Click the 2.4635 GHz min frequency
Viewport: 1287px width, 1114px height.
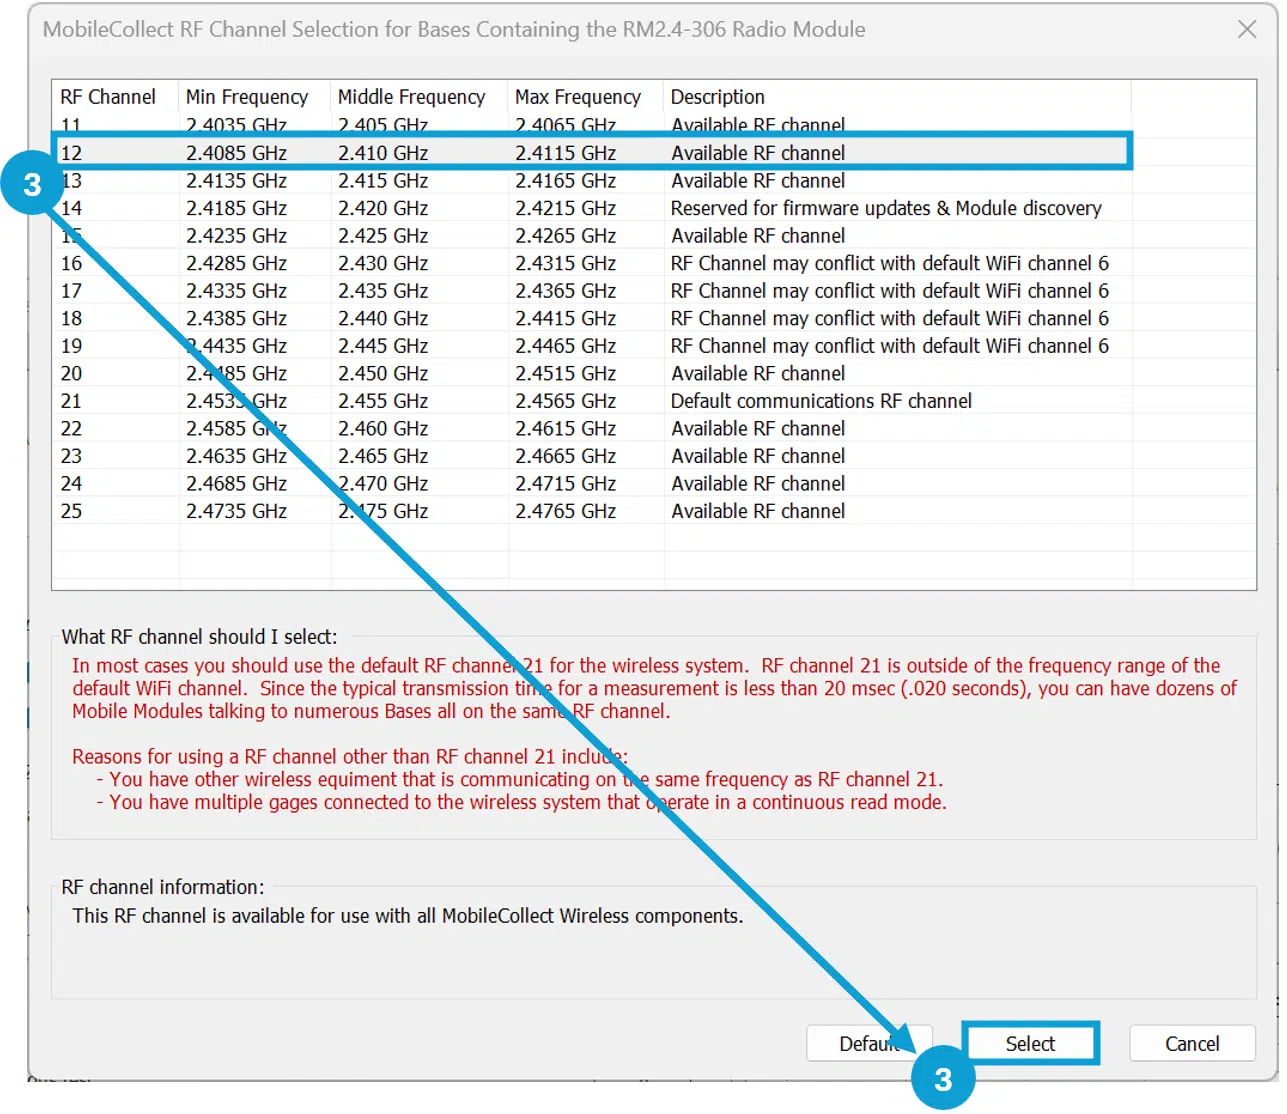coord(236,456)
